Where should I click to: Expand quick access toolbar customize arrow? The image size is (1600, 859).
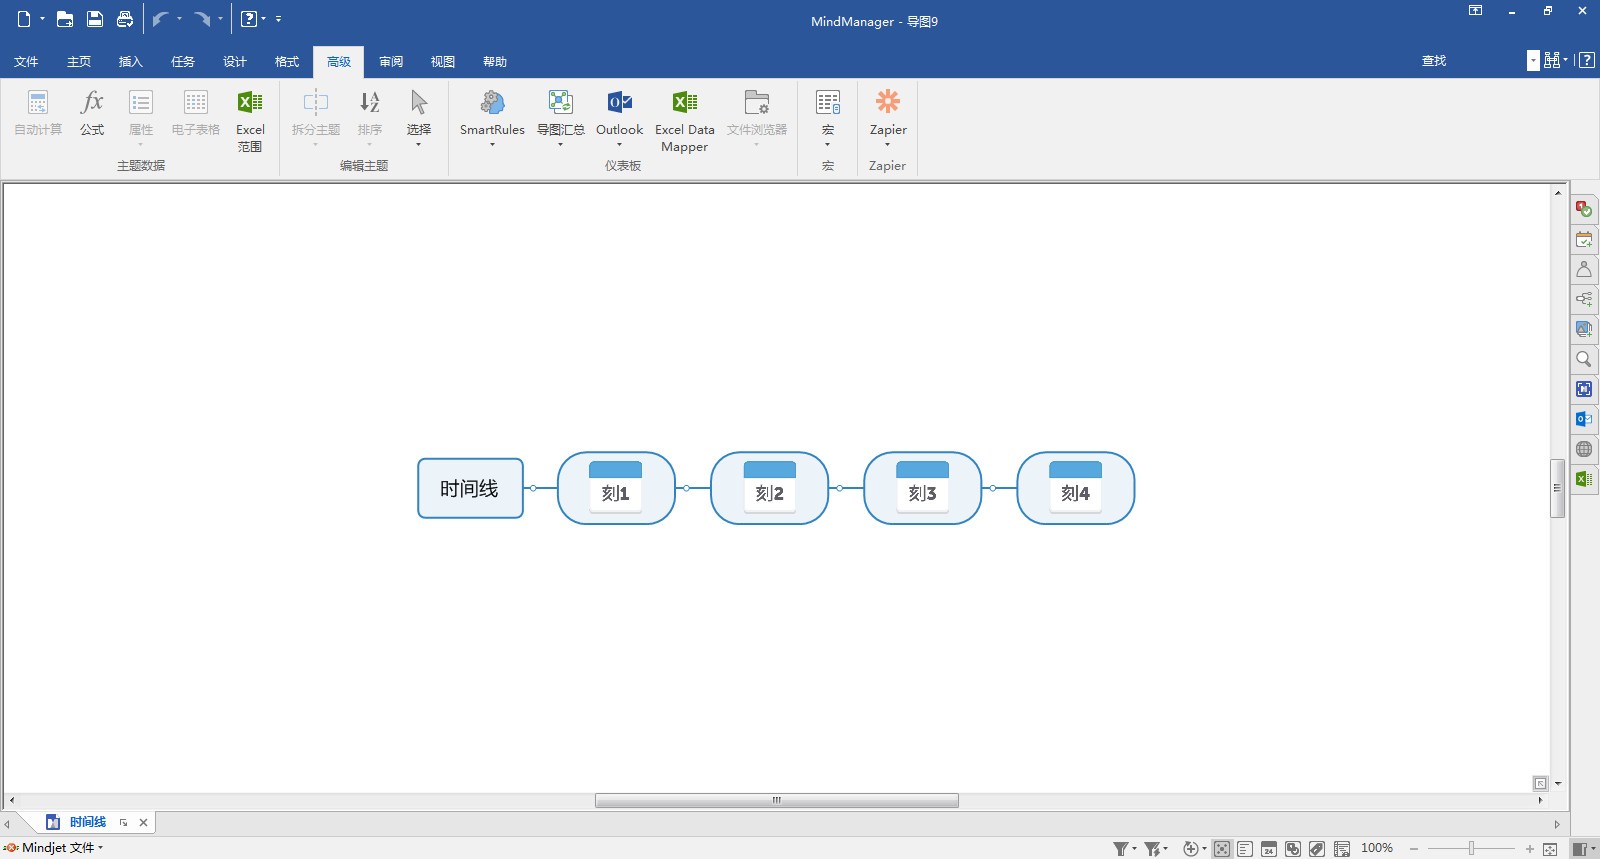(278, 19)
